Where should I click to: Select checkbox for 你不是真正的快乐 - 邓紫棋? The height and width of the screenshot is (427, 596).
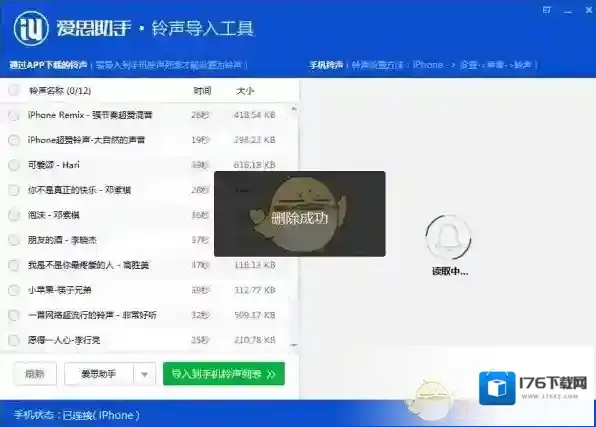pyautogui.click(x=14, y=190)
